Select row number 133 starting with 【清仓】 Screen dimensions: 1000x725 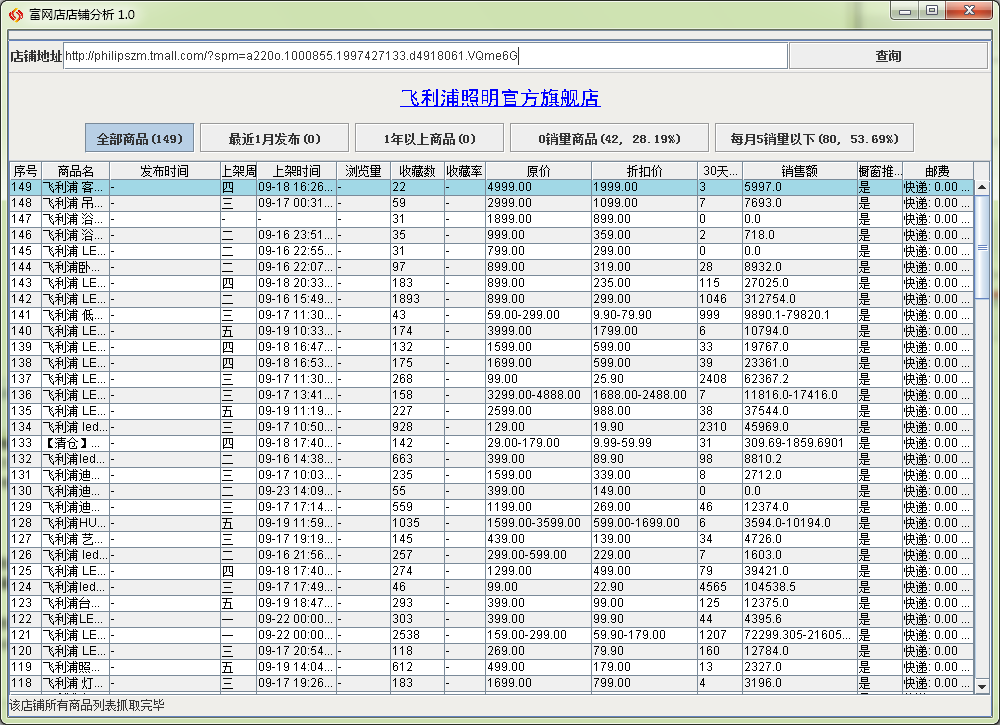(400, 443)
